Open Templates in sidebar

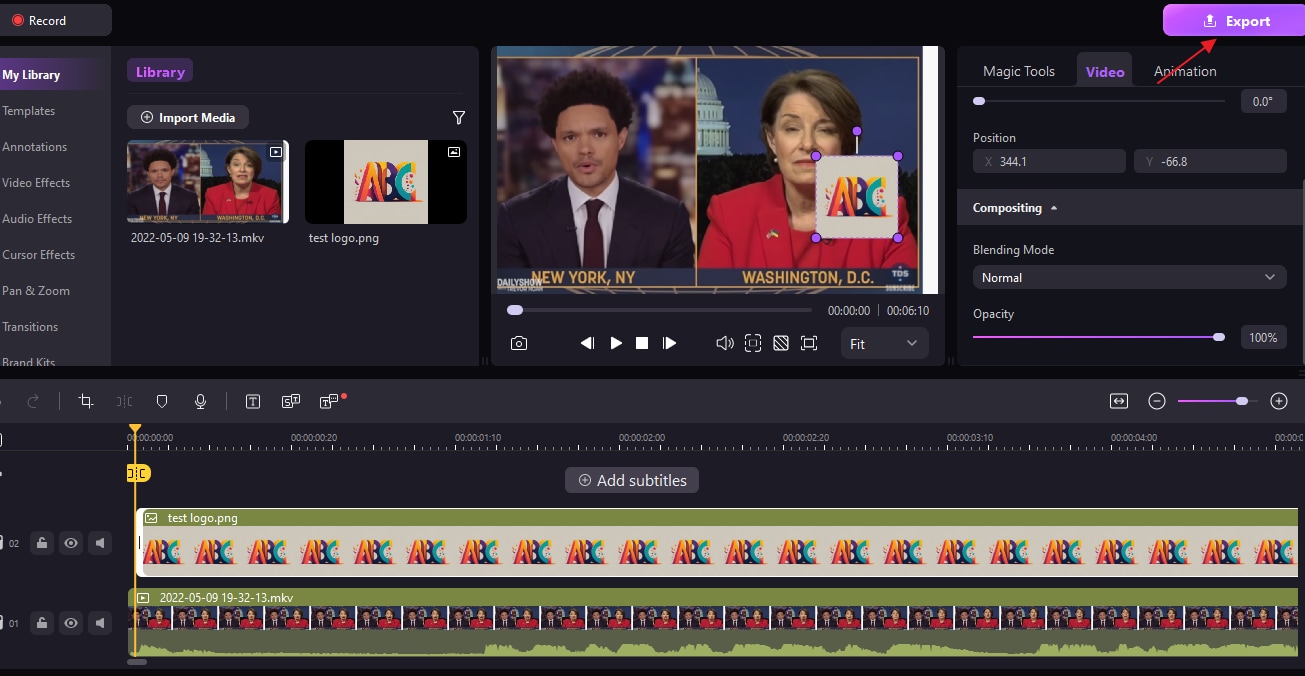tap(28, 111)
